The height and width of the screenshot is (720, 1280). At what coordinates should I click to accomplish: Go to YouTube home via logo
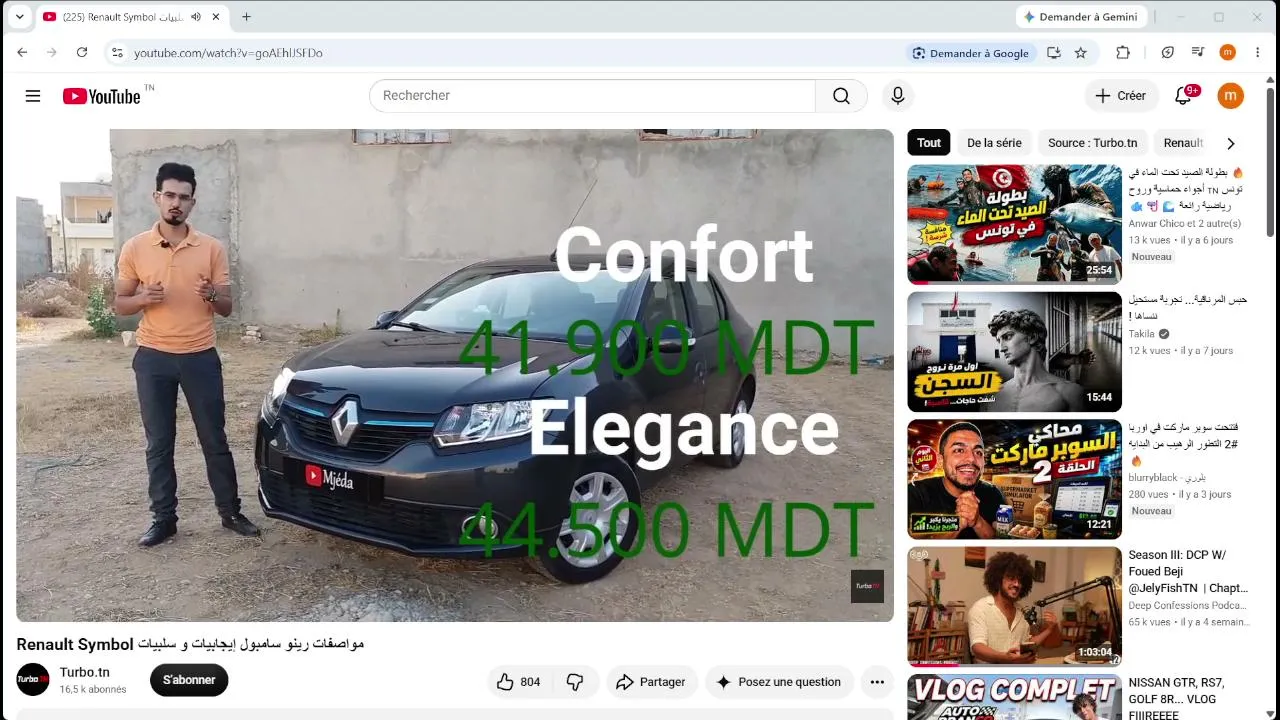click(x=101, y=96)
